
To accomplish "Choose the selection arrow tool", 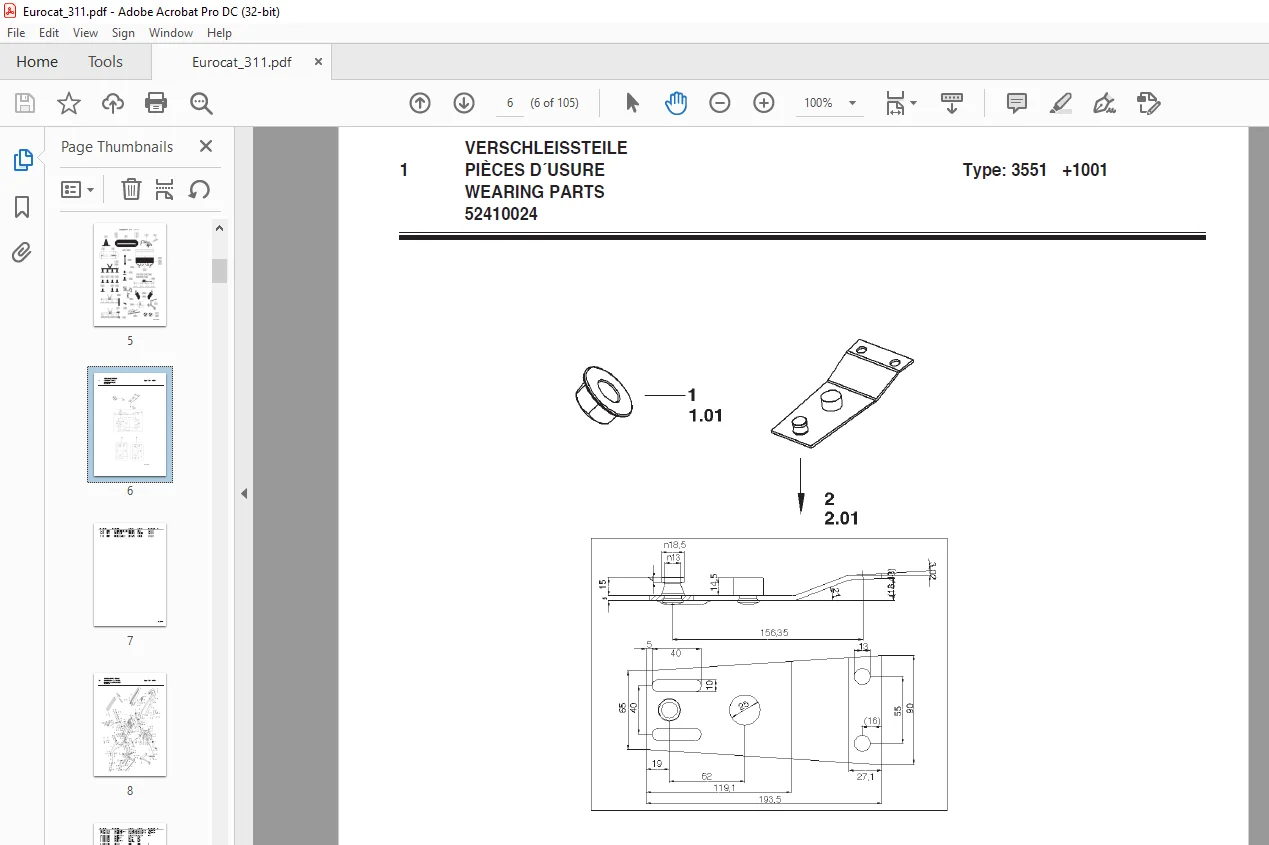I will pyautogui.click(x=632, y=103).
